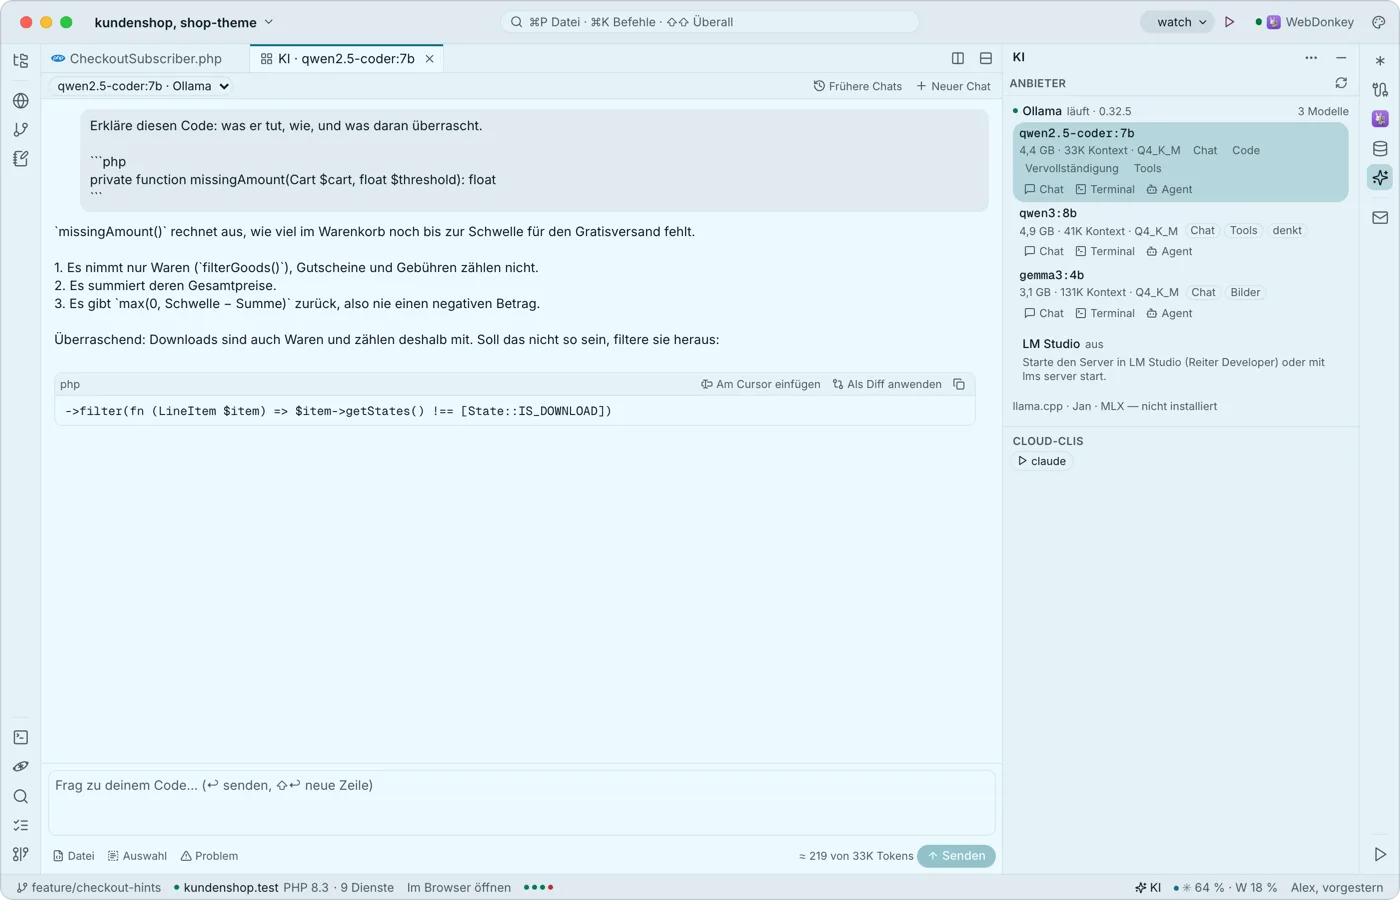Image resolution: width=1400 pixels, height=900 pixels.
Task: Open Frühere Chats history
Action: click(x=858, y=86)
